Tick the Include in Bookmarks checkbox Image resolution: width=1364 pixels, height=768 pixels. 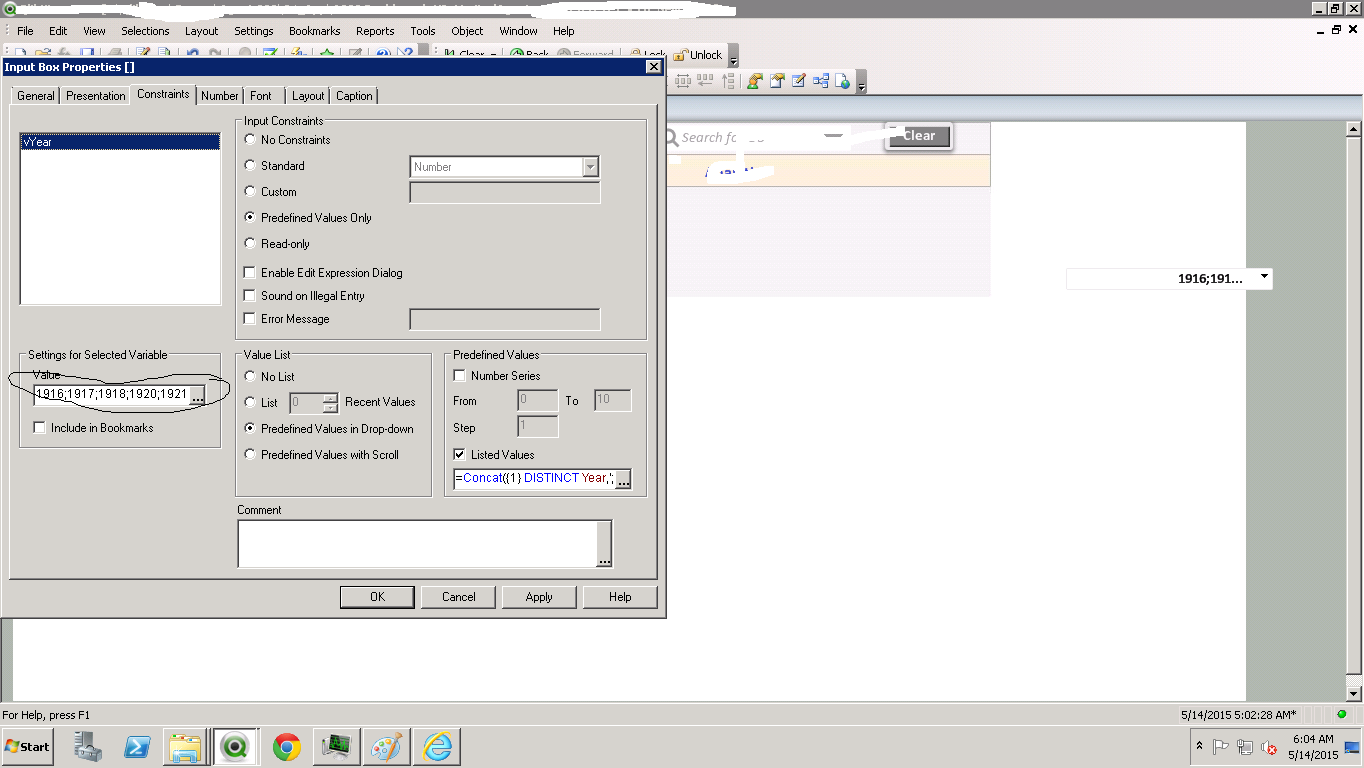coord(40,428)
